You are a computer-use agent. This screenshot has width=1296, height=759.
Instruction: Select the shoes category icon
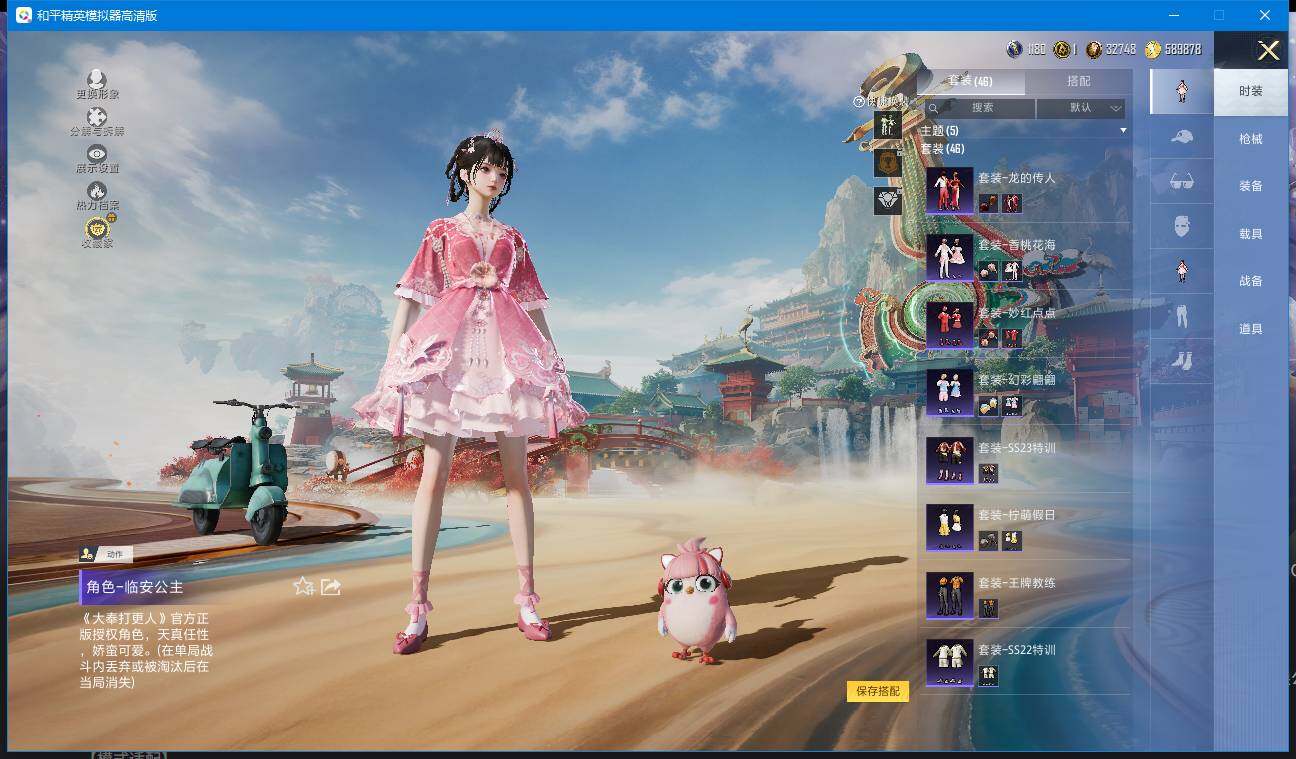1181,360
